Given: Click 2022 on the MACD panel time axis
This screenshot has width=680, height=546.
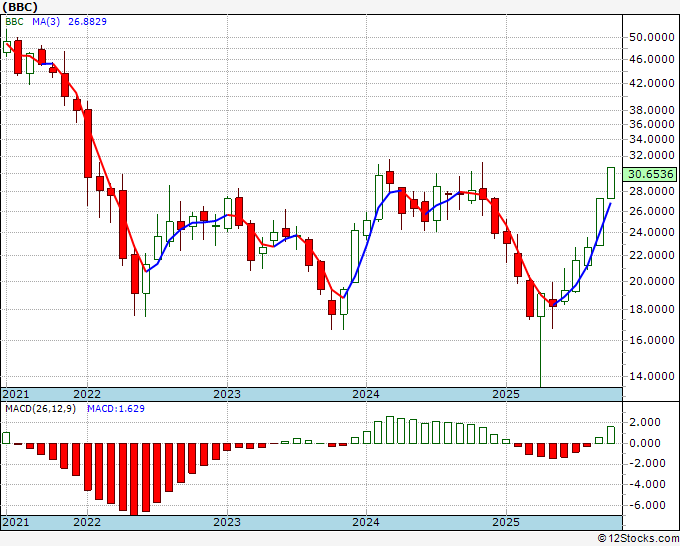Looking at the screenshot, I should (x=87, y=522).
